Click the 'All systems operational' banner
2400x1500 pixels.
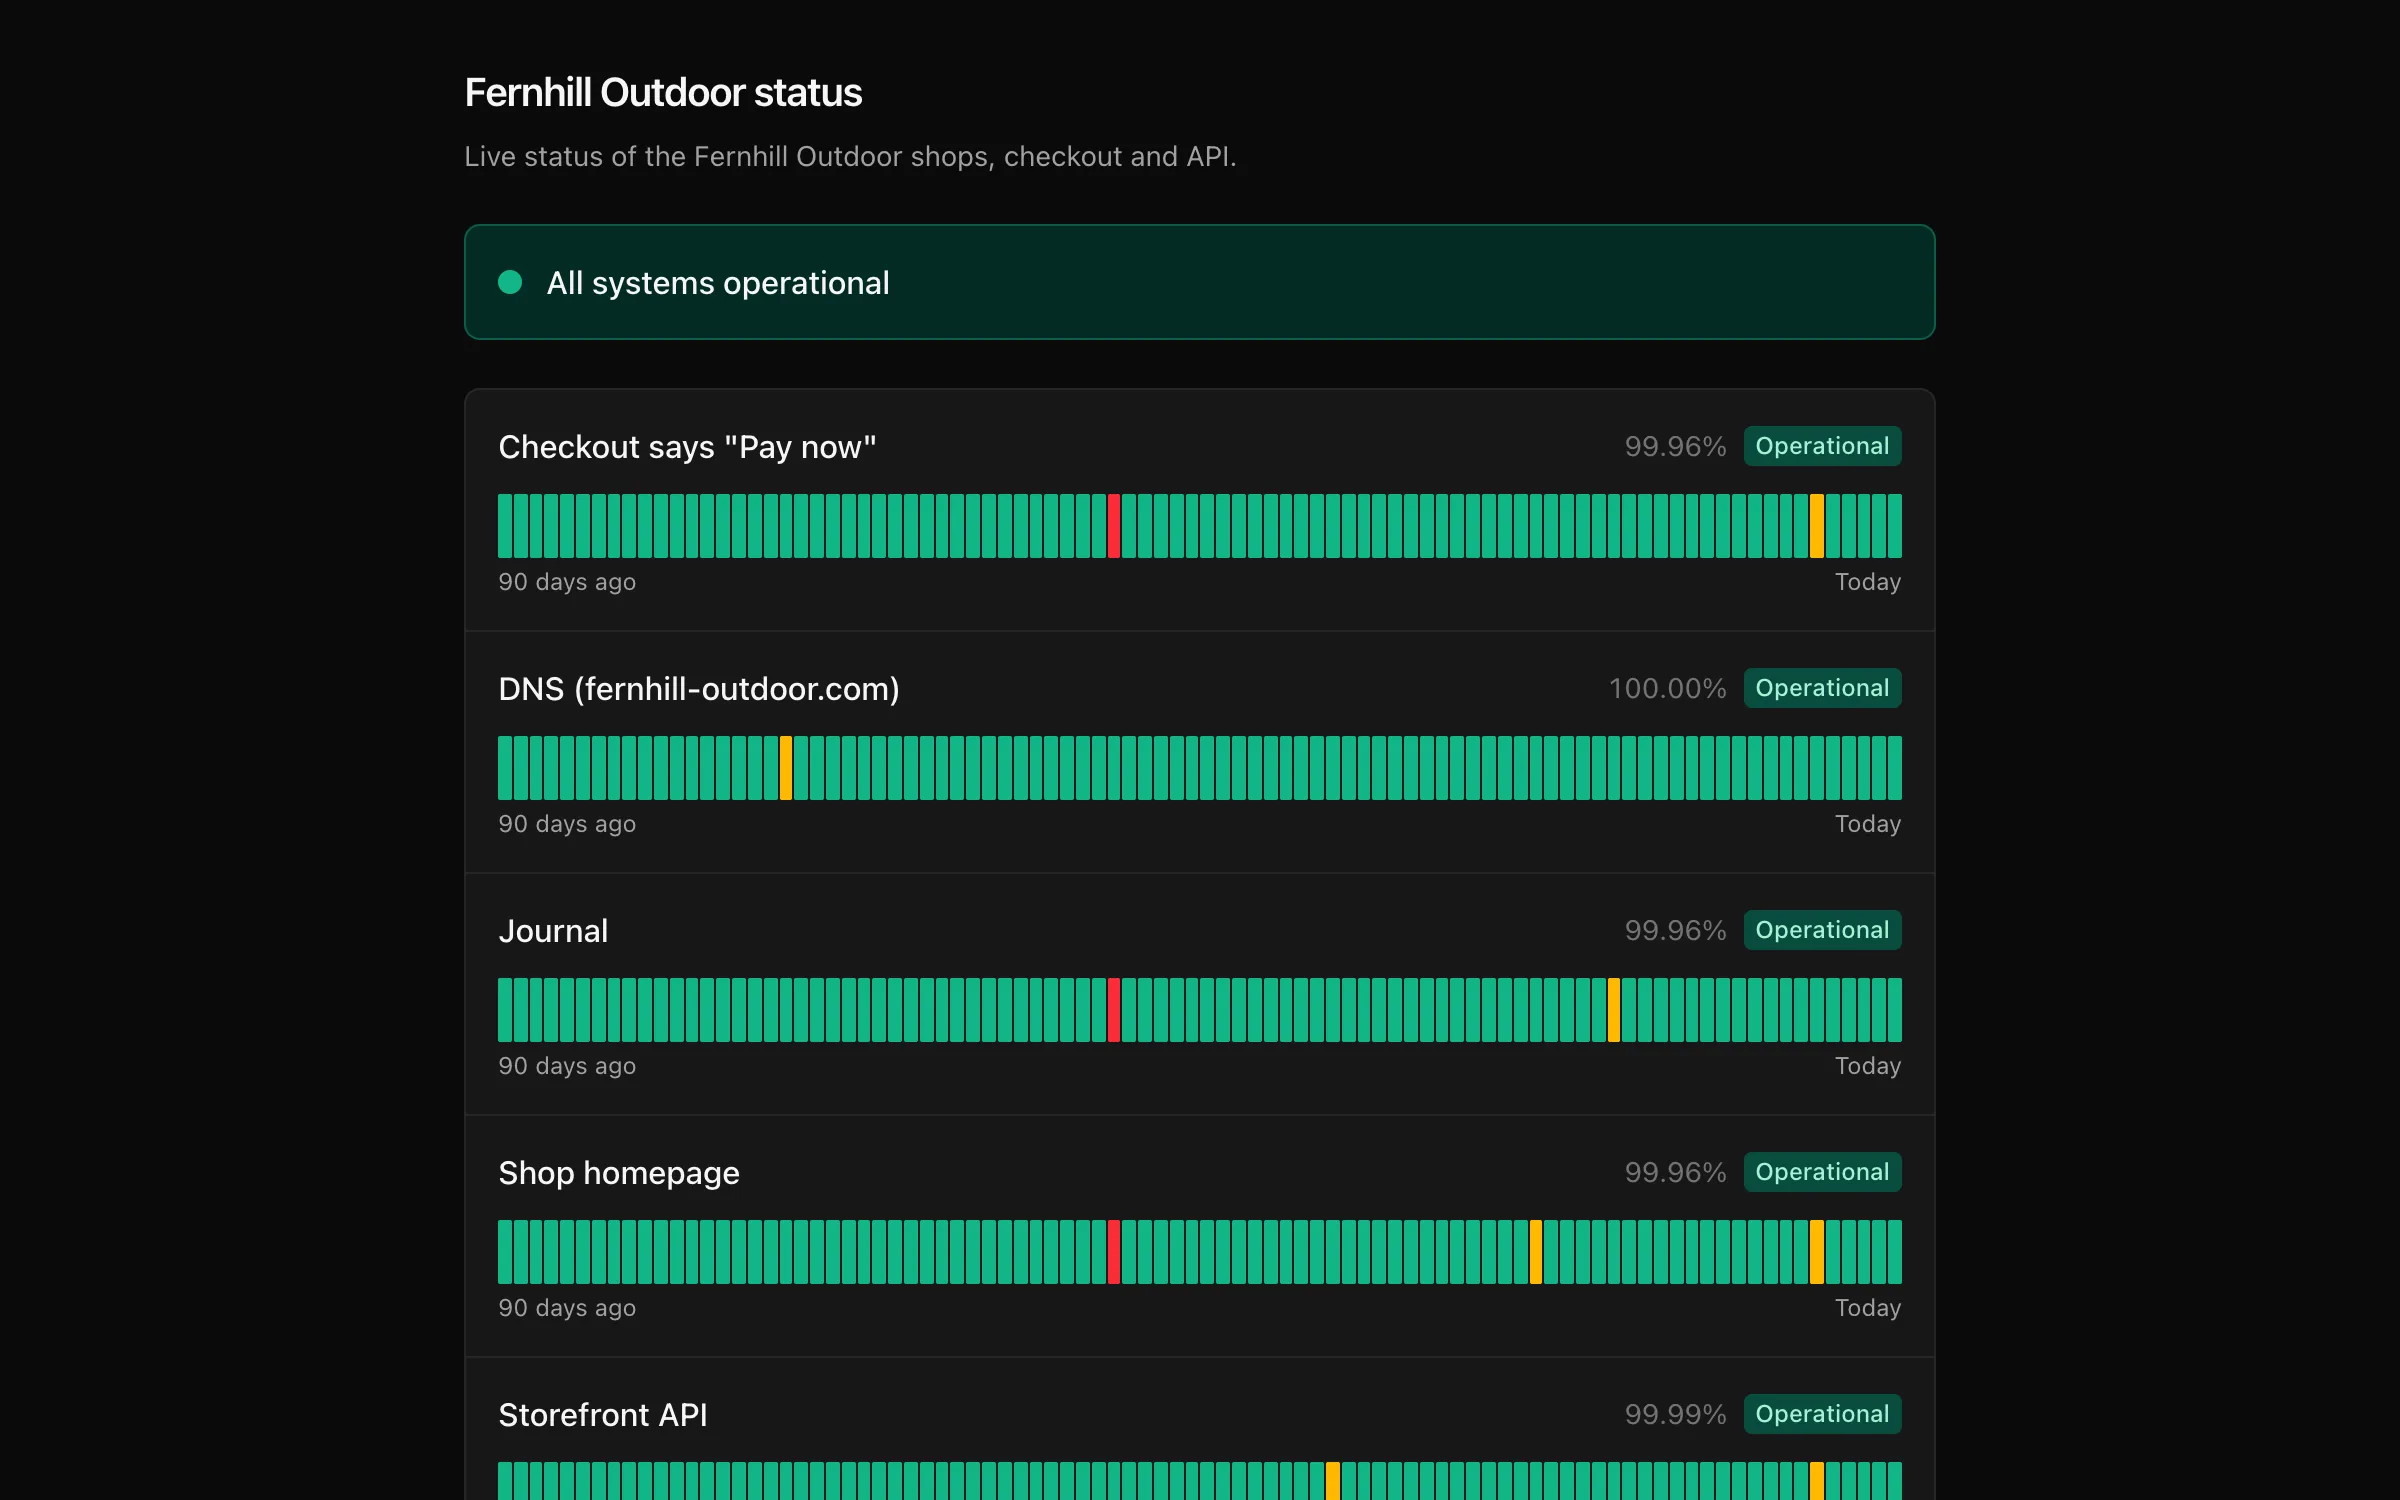point(1200,282)
